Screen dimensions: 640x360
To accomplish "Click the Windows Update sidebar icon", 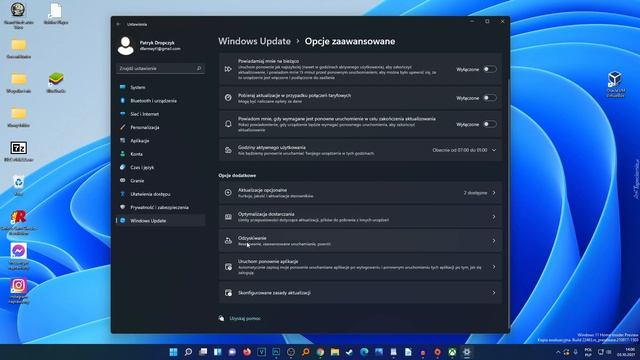I will pyautogui.click(x=122, y=220).
